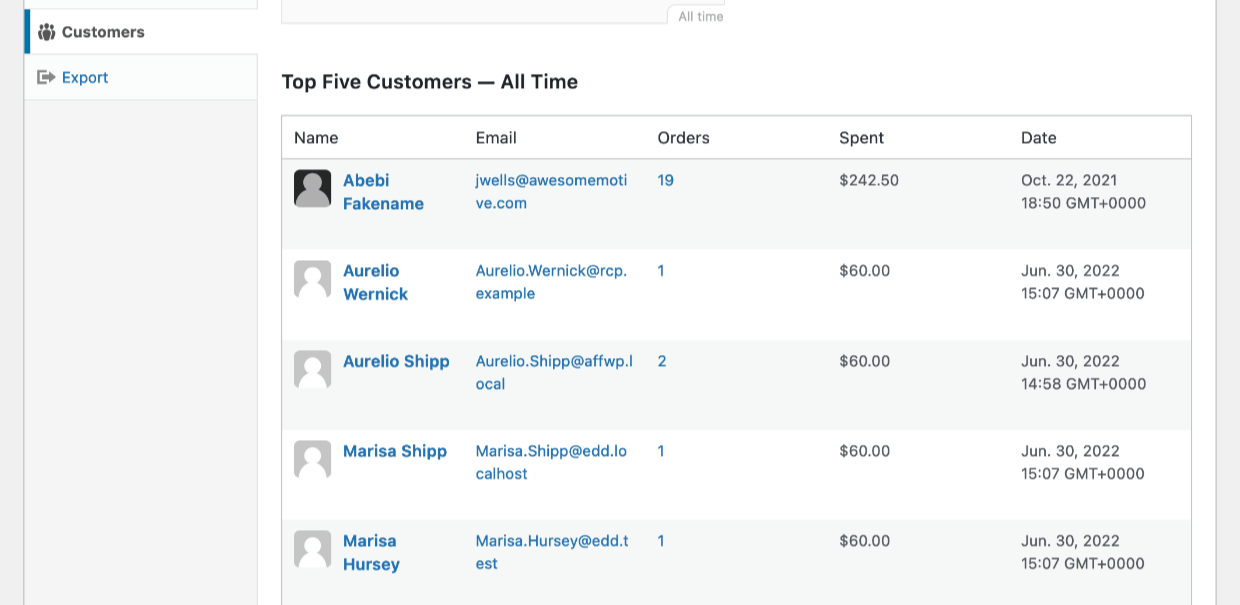
Task: Click the Customers group icon in the sidebar
Action: [47, 31]
